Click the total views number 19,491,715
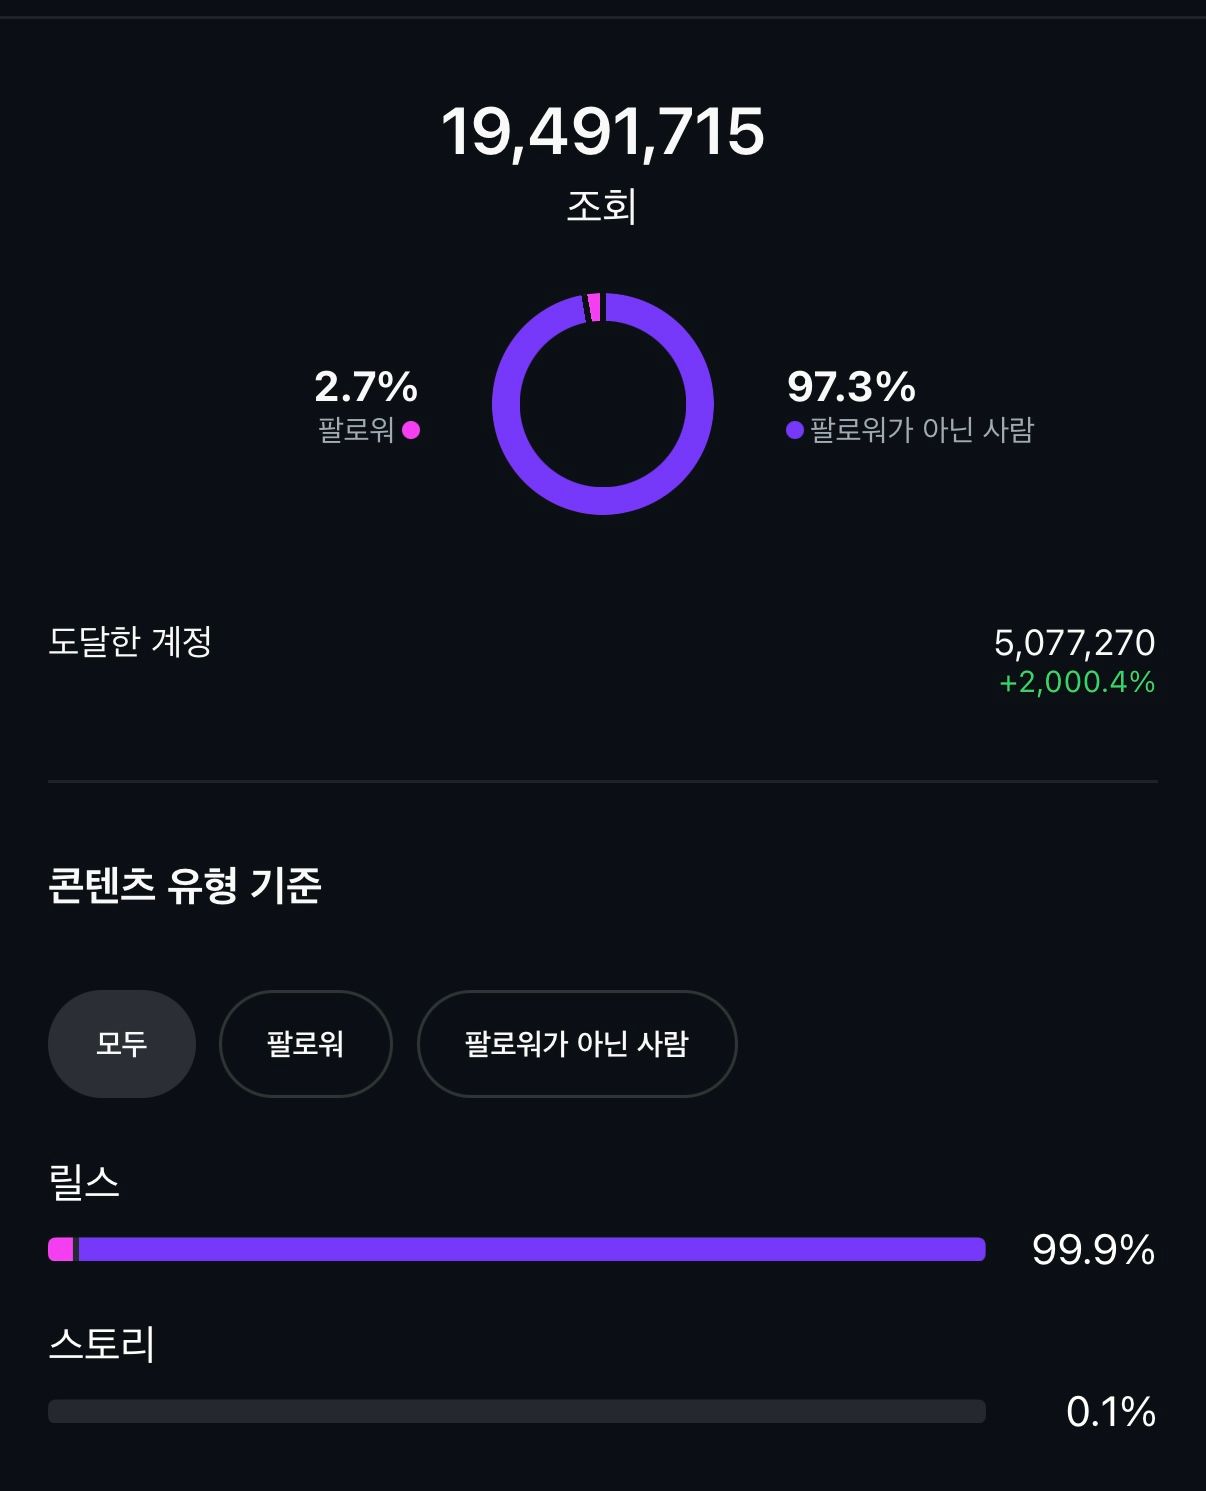 603,131
